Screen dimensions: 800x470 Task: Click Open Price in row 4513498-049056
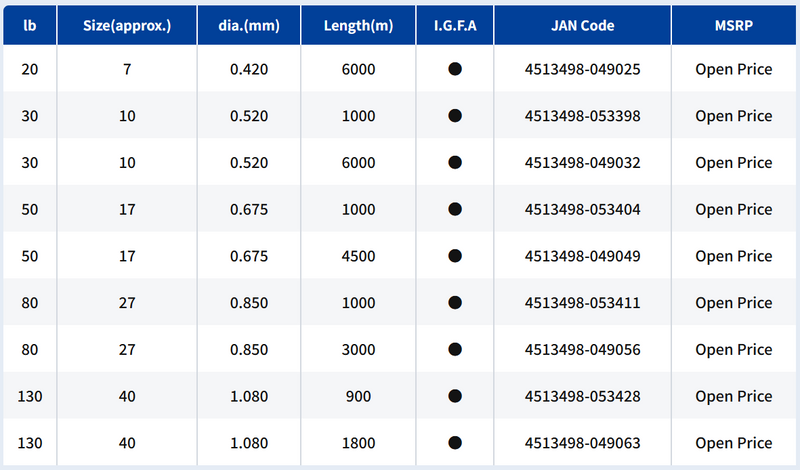coord(734,350)
